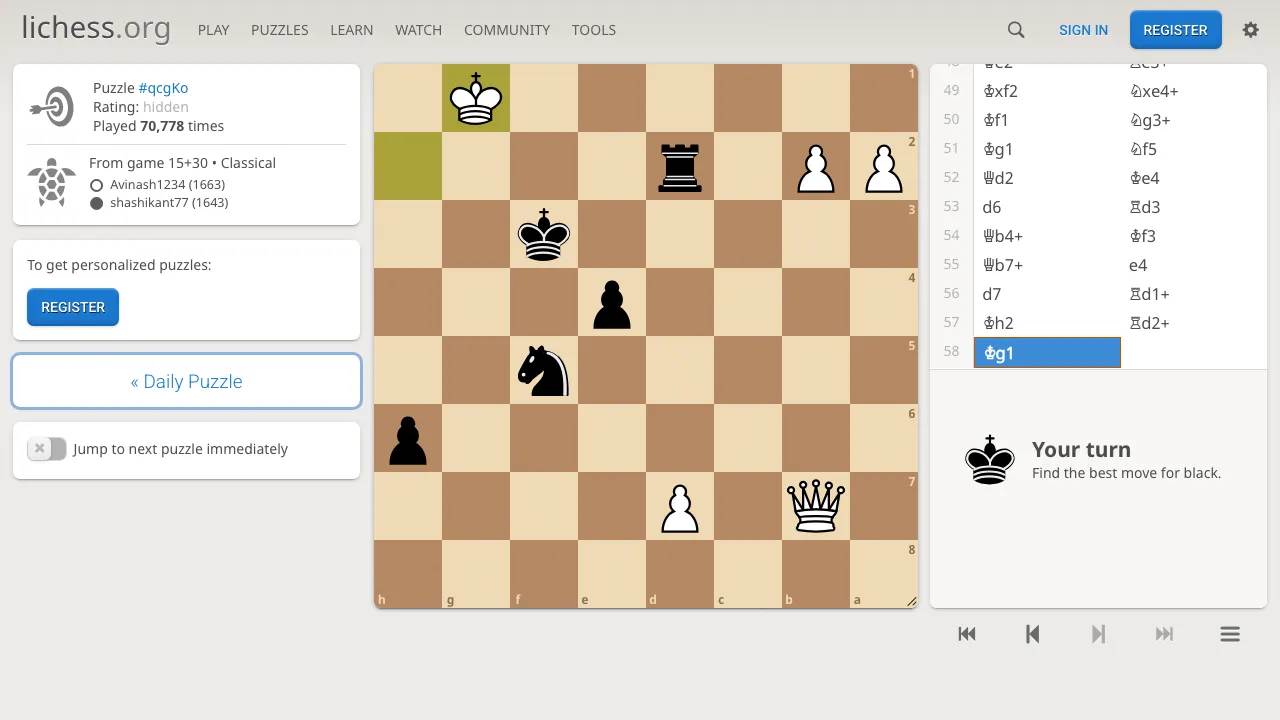Jump to the first move
The width and height of the screenshot is (1280, 720).
pos(967,633)
